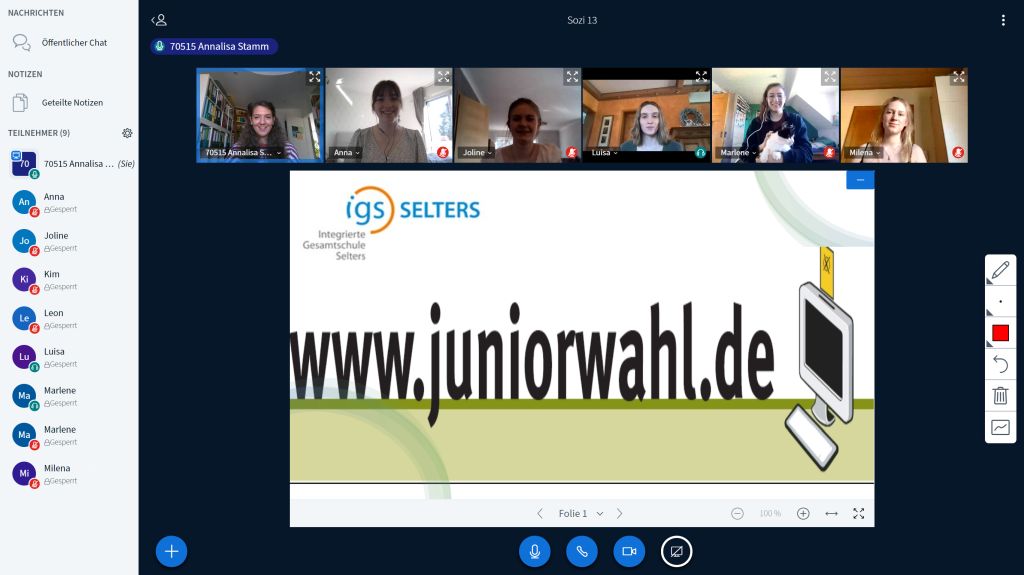Viewport: 1024px width, 575px height.
Task: Open the options three-dot menu
Action: pyautogui.click(x=1003, y=20)
